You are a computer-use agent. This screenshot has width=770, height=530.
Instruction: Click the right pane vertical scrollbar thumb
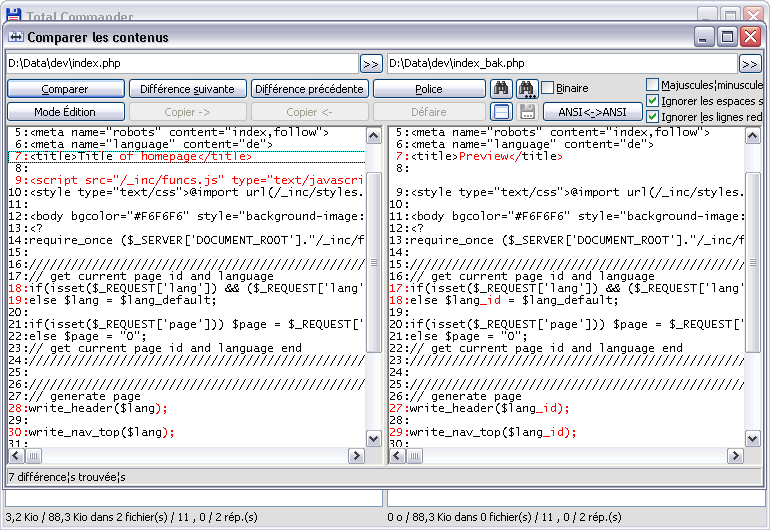click(x=753, y=262)
